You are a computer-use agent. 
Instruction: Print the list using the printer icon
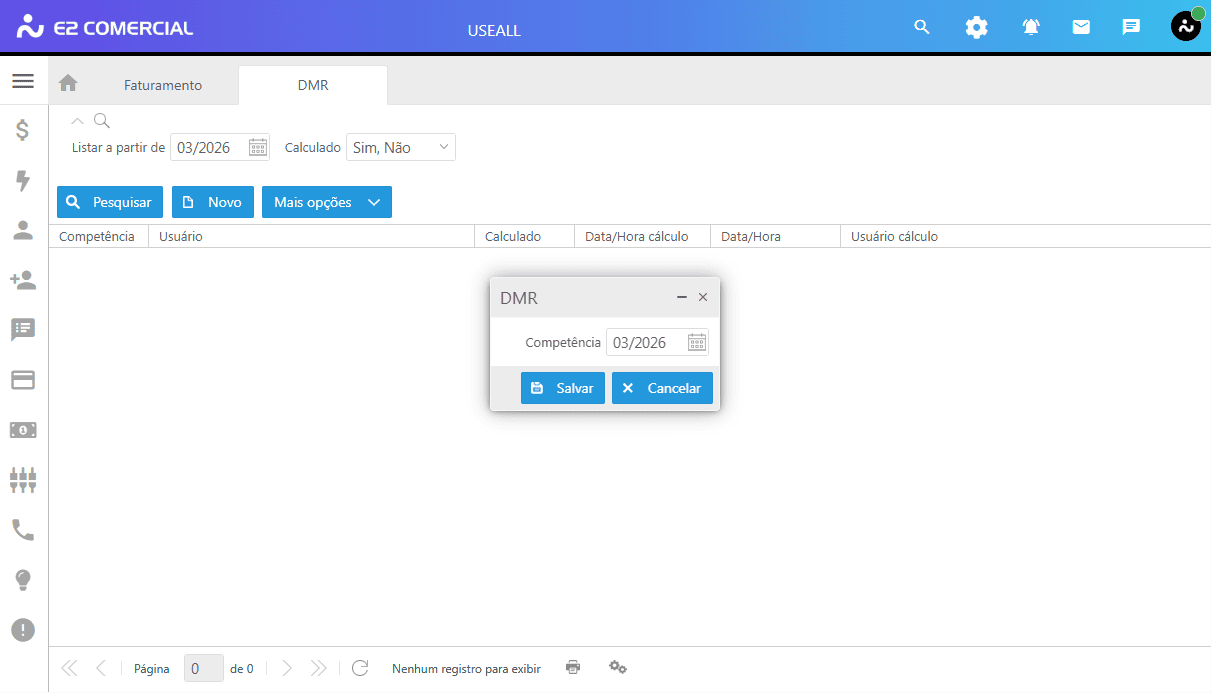coord(573,667)
